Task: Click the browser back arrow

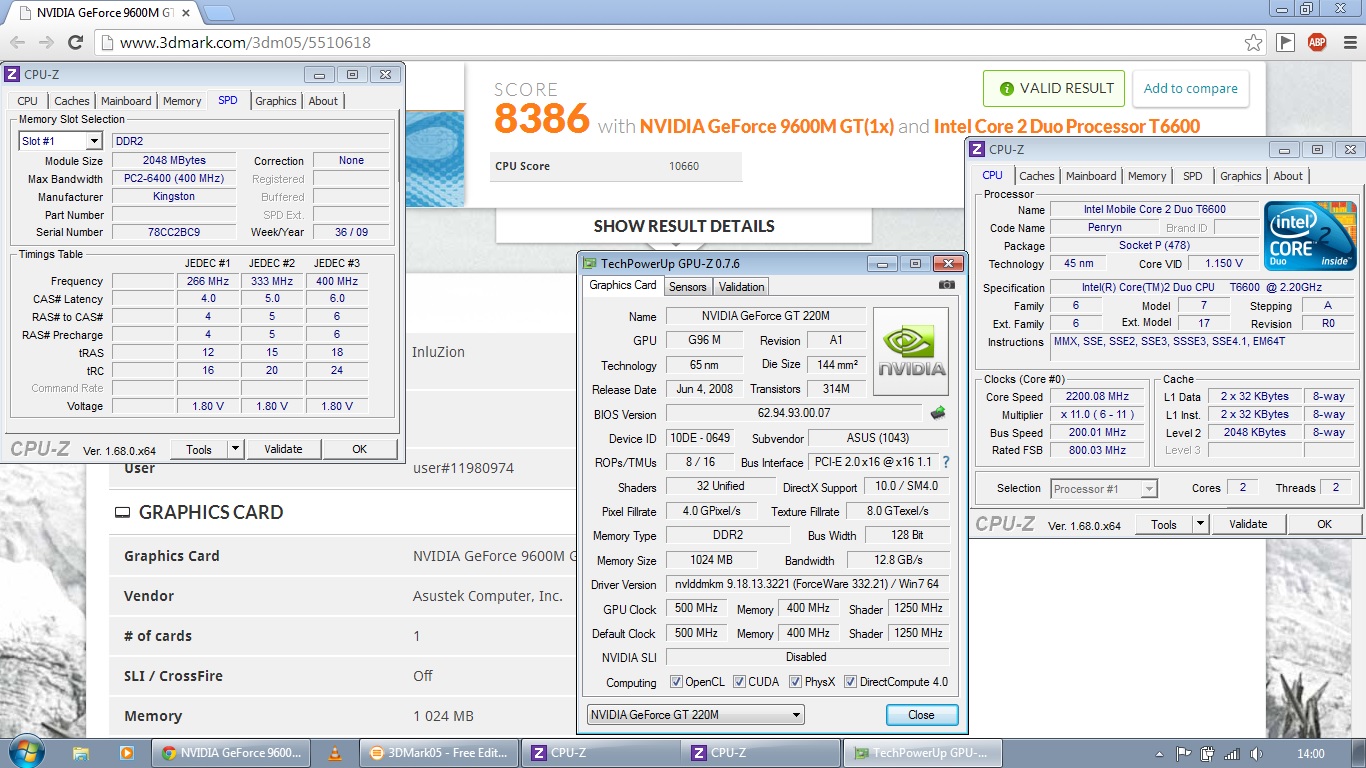Action: (x=17, y=43)
